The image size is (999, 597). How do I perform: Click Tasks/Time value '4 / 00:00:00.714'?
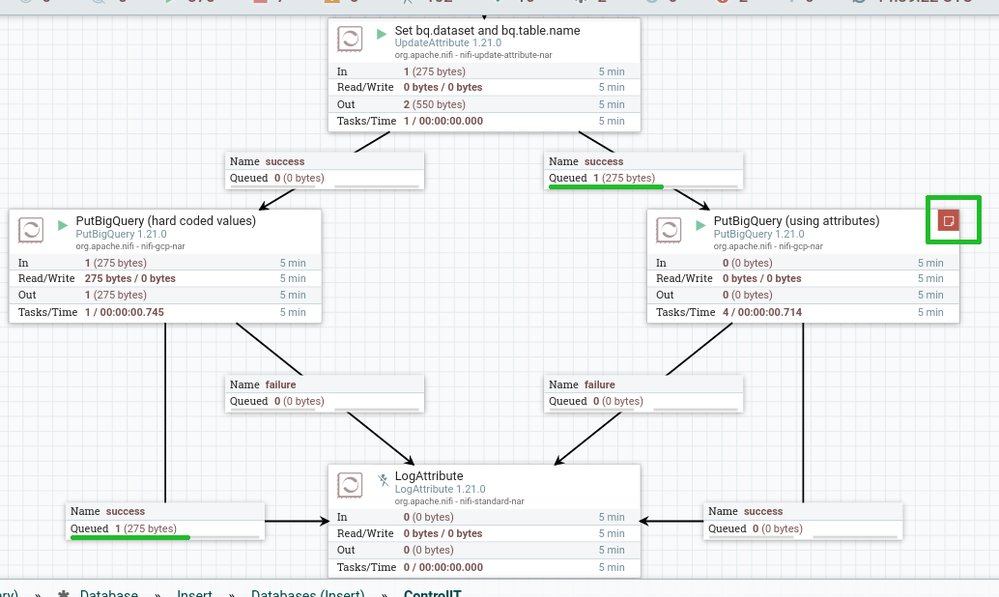762,312
